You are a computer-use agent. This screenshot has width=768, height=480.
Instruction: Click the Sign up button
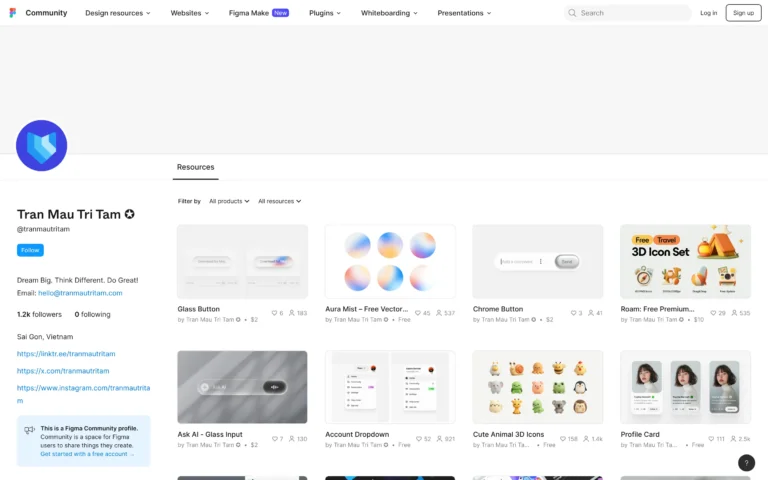coord(743,13)
